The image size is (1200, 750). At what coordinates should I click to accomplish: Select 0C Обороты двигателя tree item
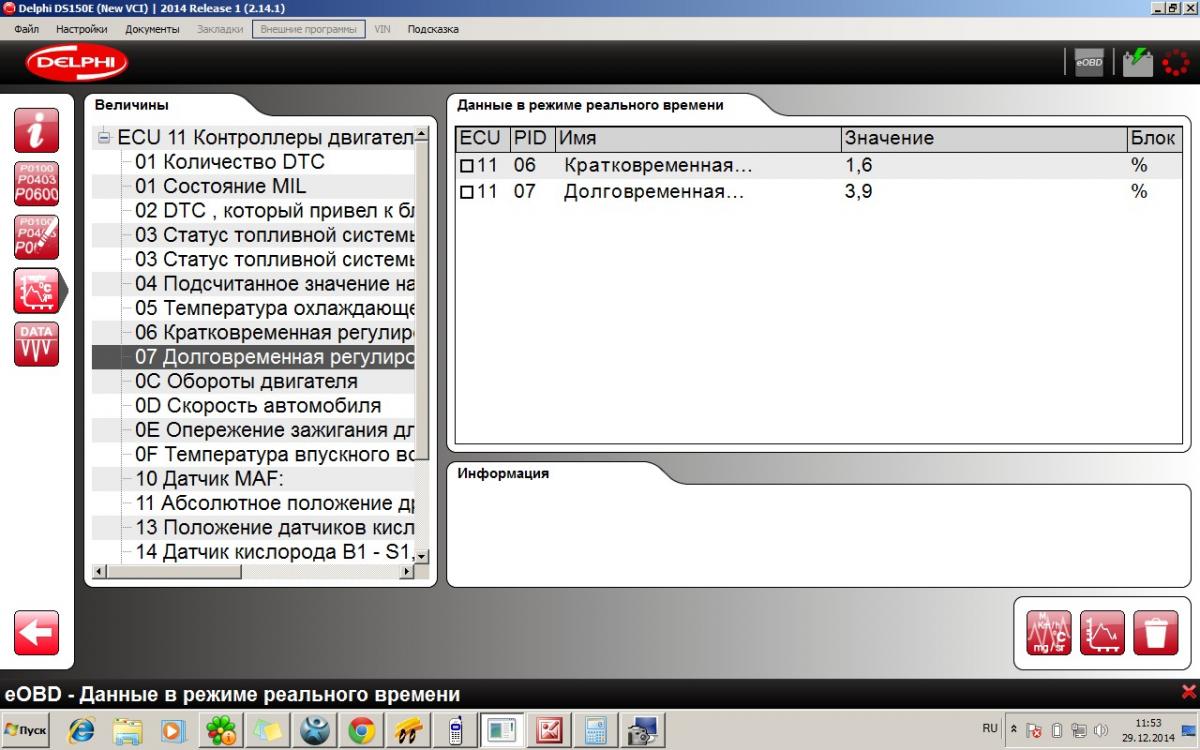(x=246, y=382)
